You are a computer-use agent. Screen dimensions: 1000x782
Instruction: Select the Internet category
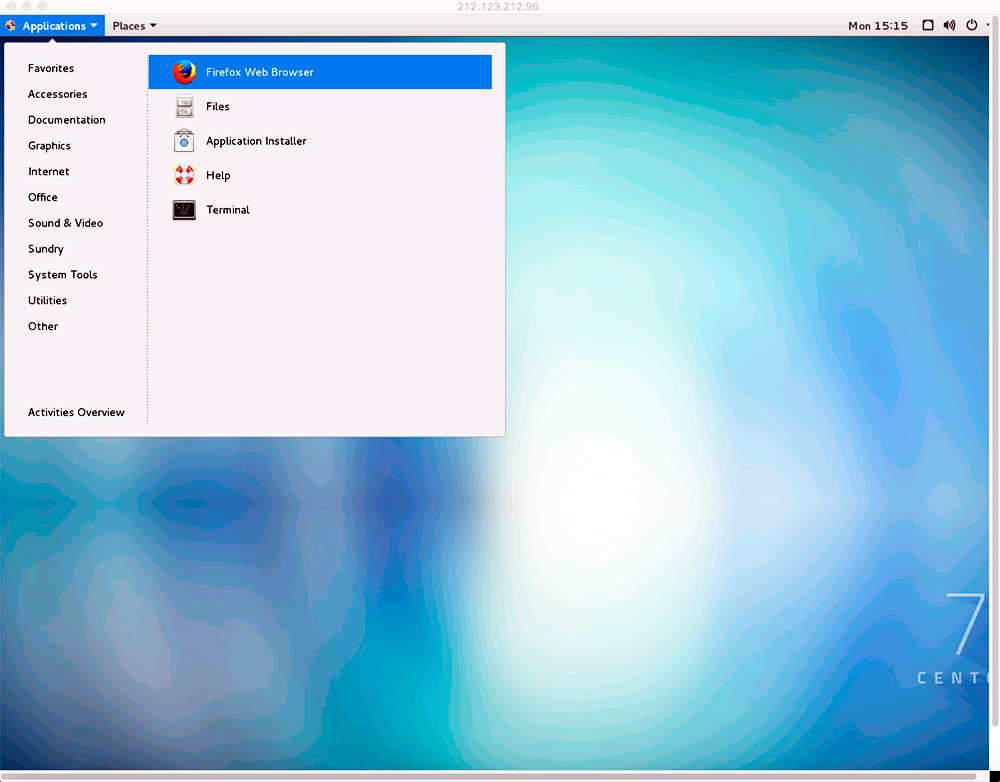(48, 172)
